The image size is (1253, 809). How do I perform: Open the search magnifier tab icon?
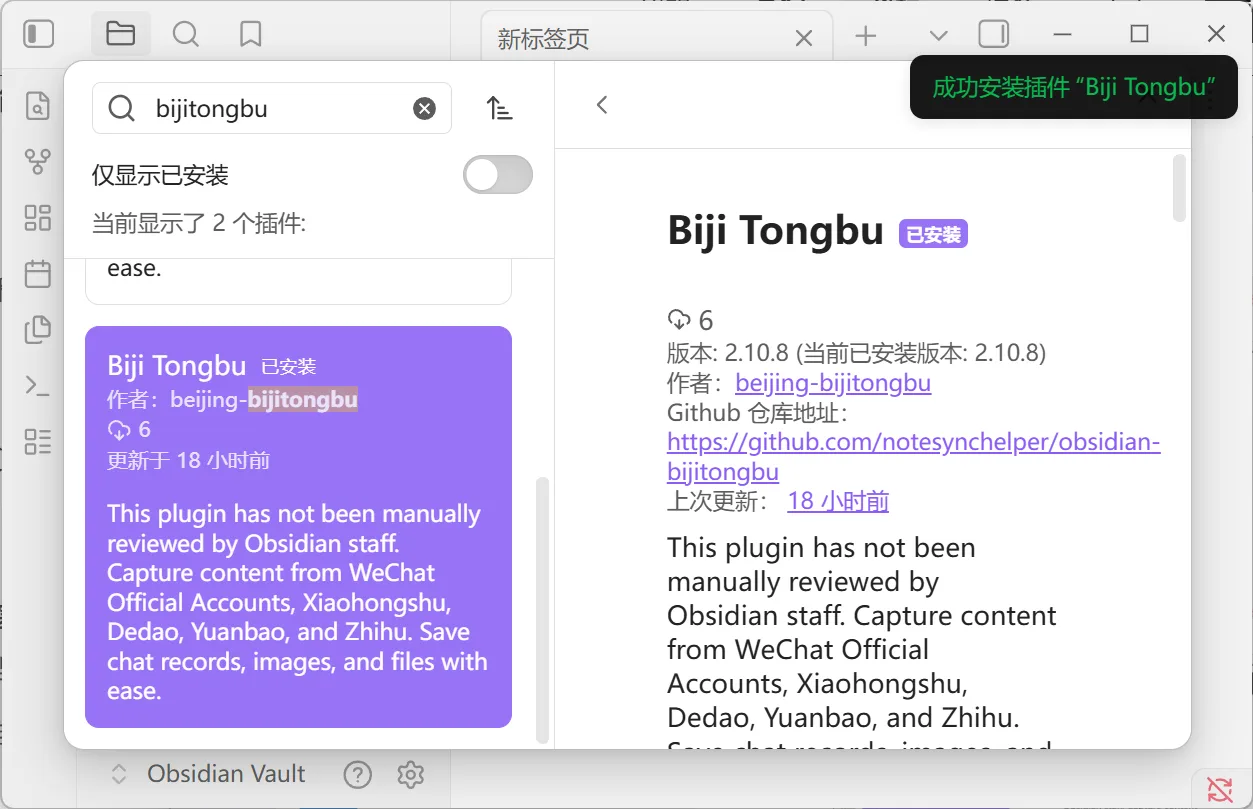click(185, 34)
